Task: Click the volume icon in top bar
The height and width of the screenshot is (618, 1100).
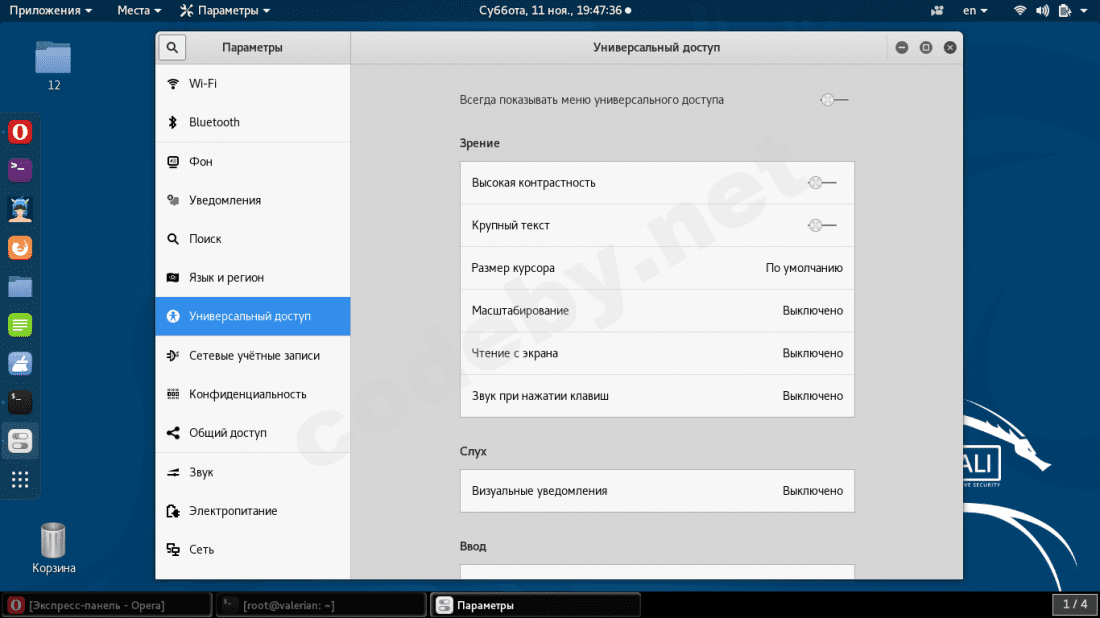Action: coord(1042,11)
